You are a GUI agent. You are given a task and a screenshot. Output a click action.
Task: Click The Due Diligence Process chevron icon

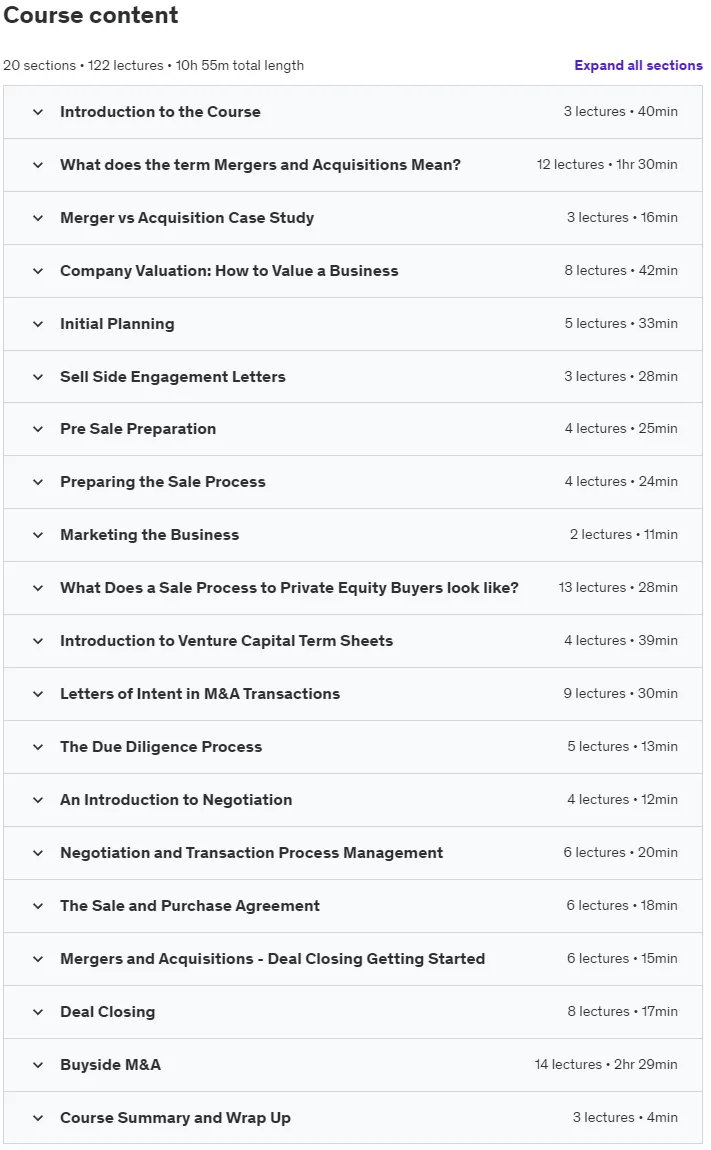click(38, 747)
